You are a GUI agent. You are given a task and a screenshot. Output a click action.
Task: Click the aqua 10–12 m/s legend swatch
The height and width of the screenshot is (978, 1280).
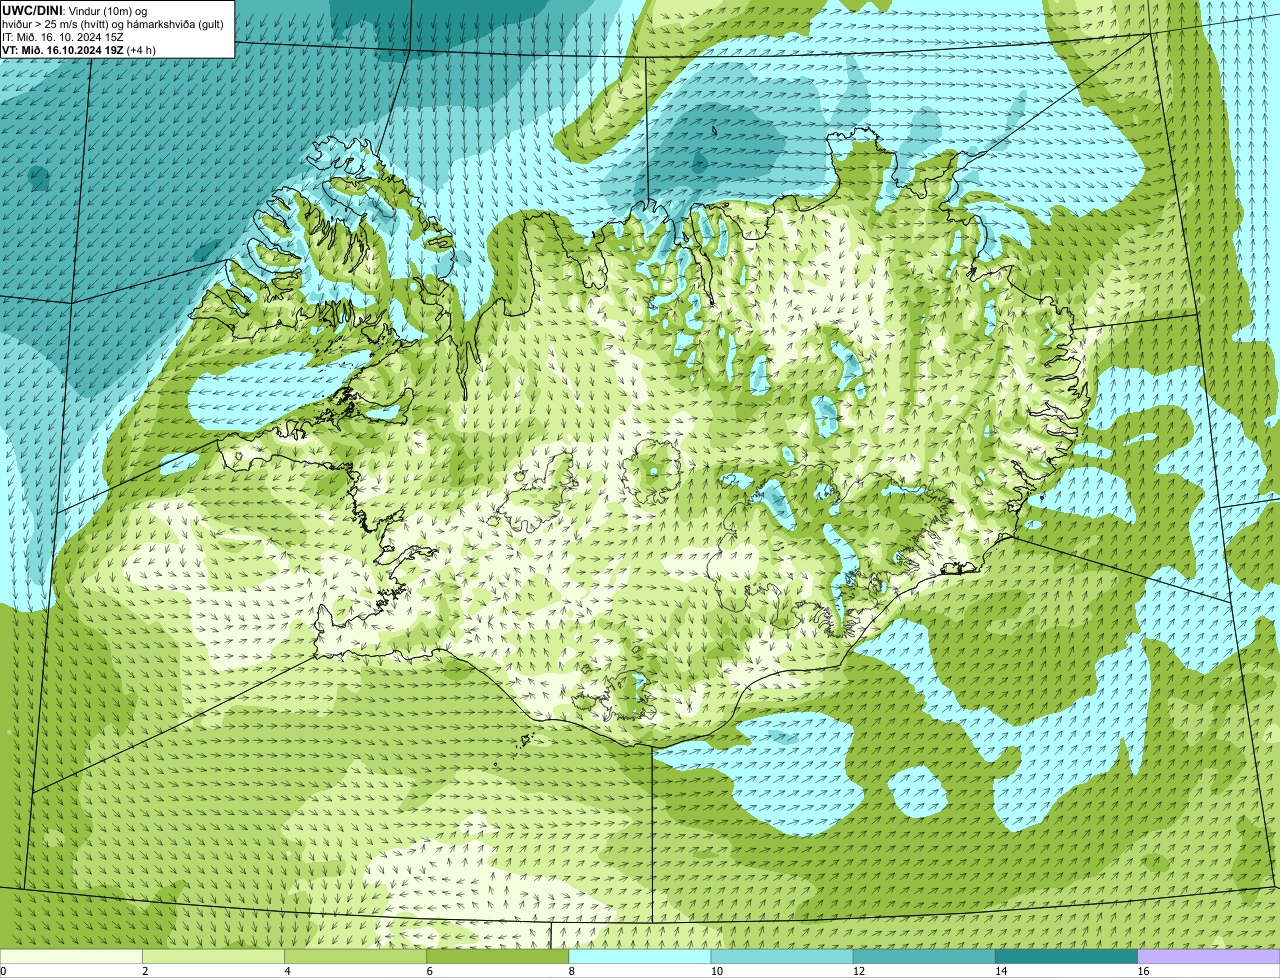[782, 957]
